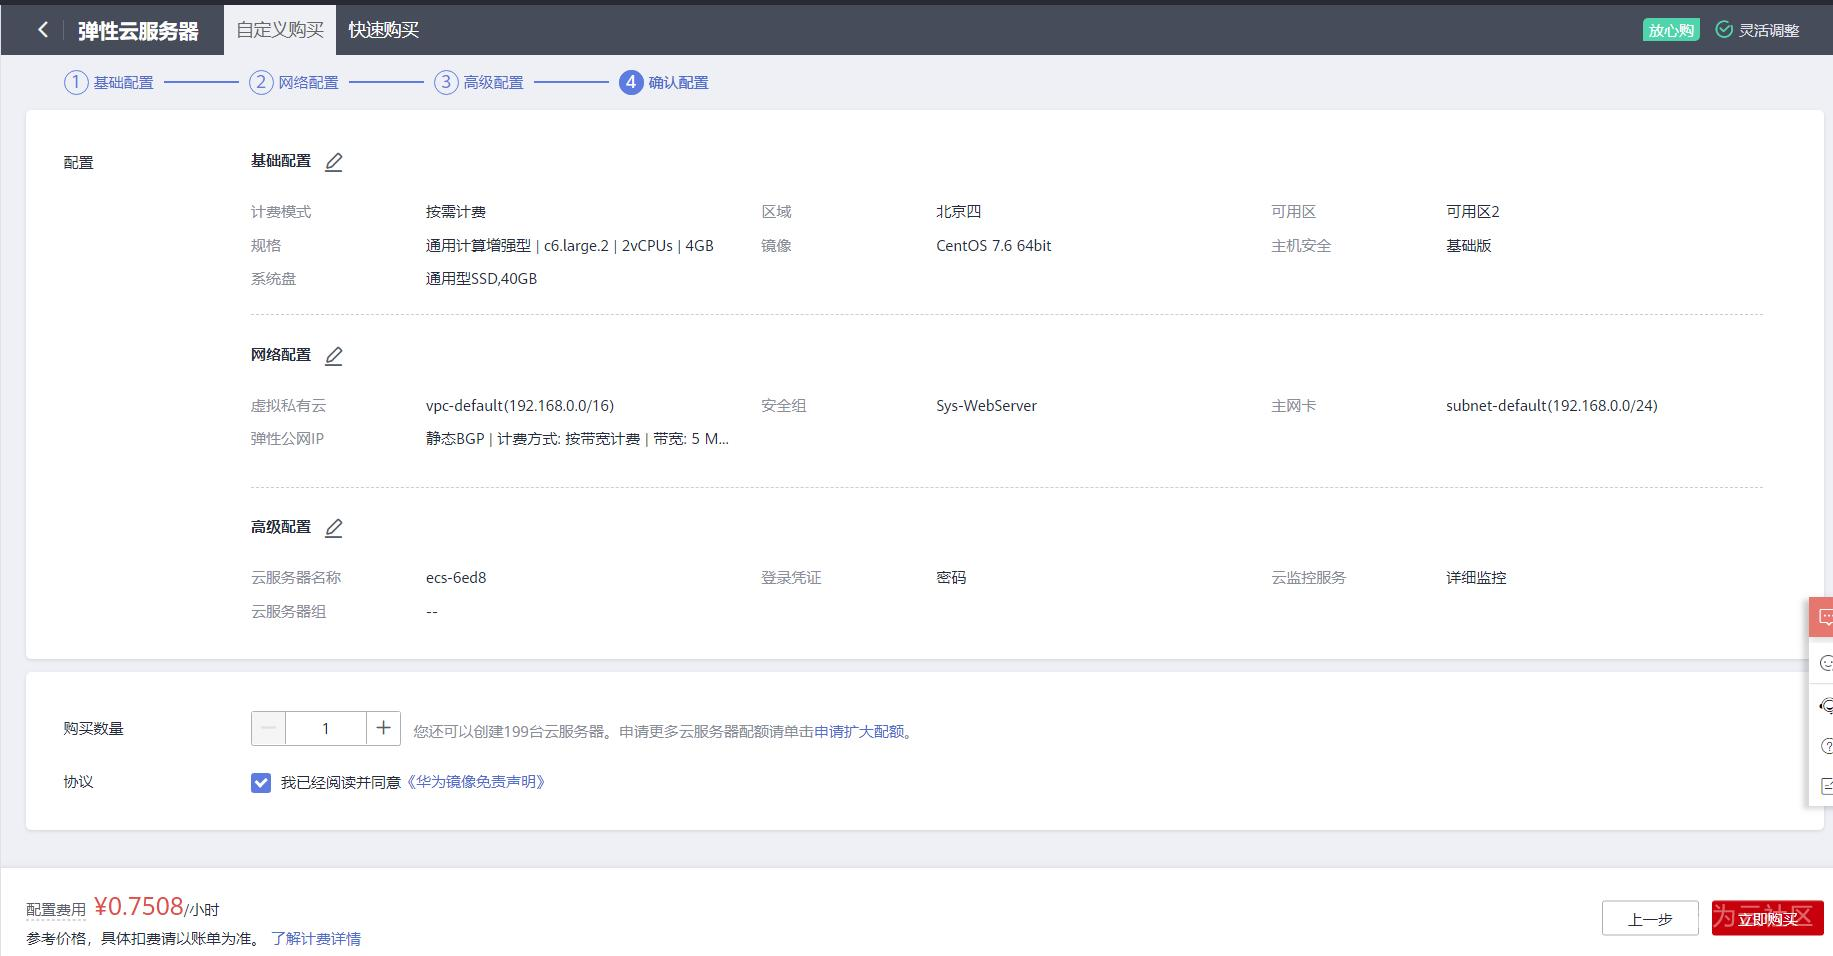Select step 4 确认配置
Viewport: 1833px width, 956px height.
[x=664, y=82]
